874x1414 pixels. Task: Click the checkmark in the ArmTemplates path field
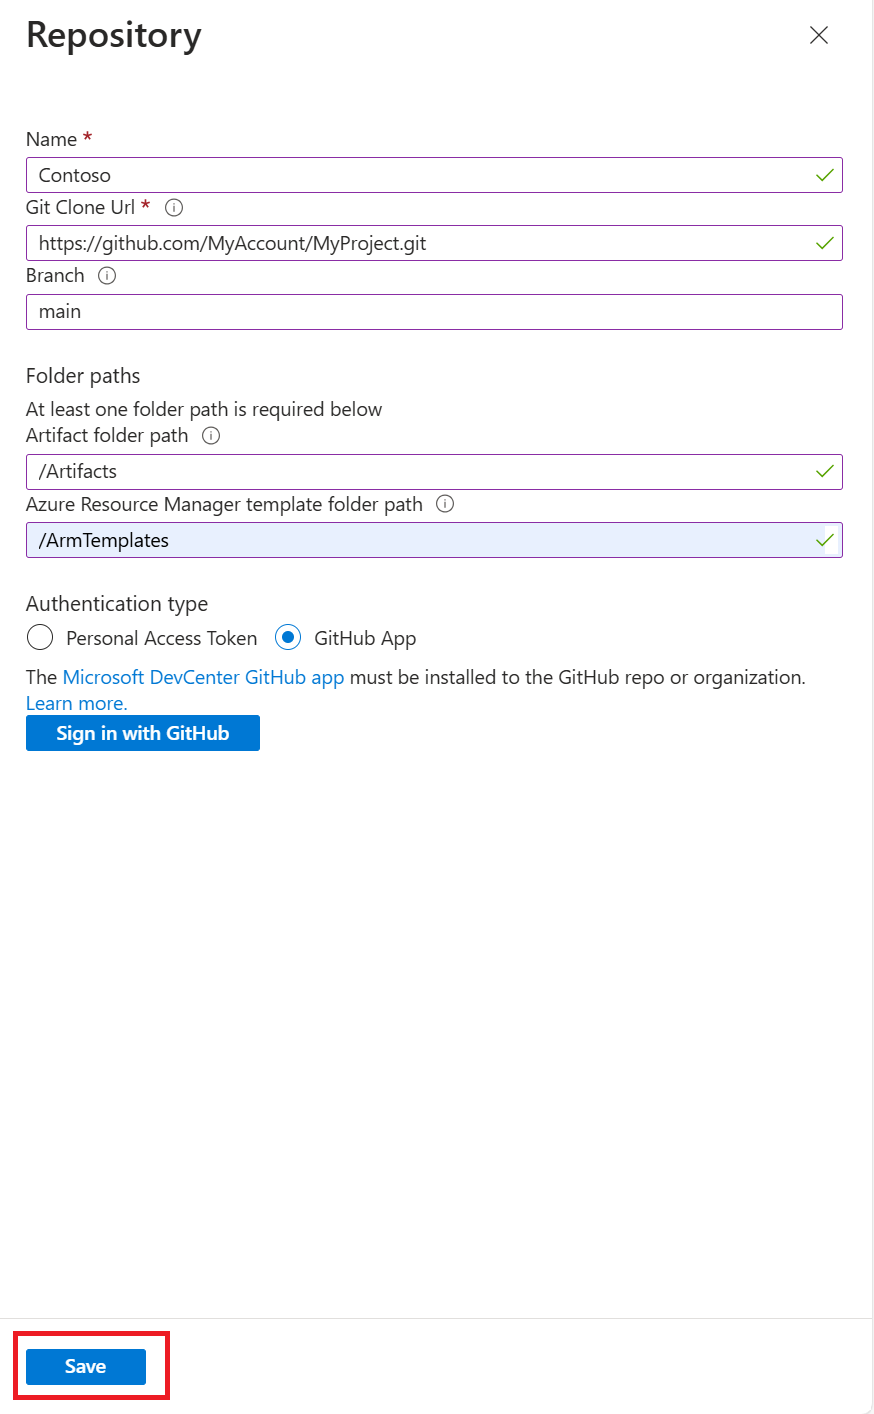824,540
